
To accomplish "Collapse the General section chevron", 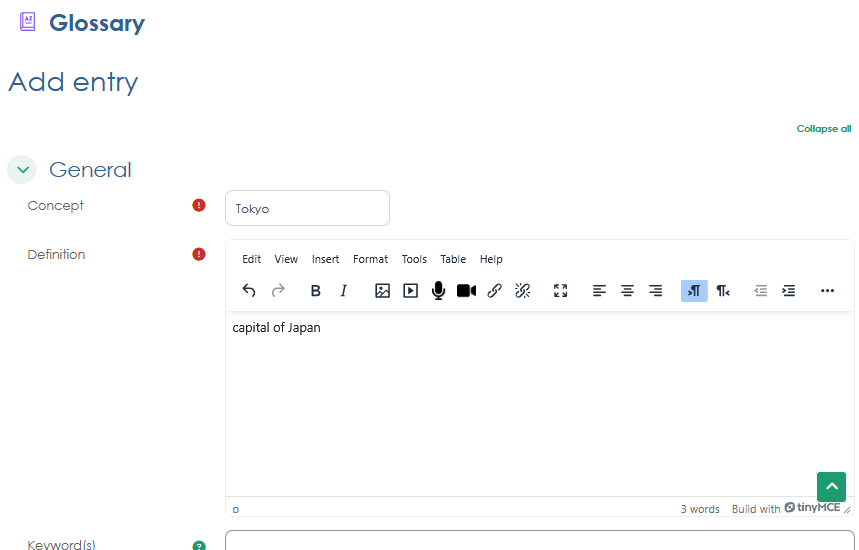I will coord(22,170).
